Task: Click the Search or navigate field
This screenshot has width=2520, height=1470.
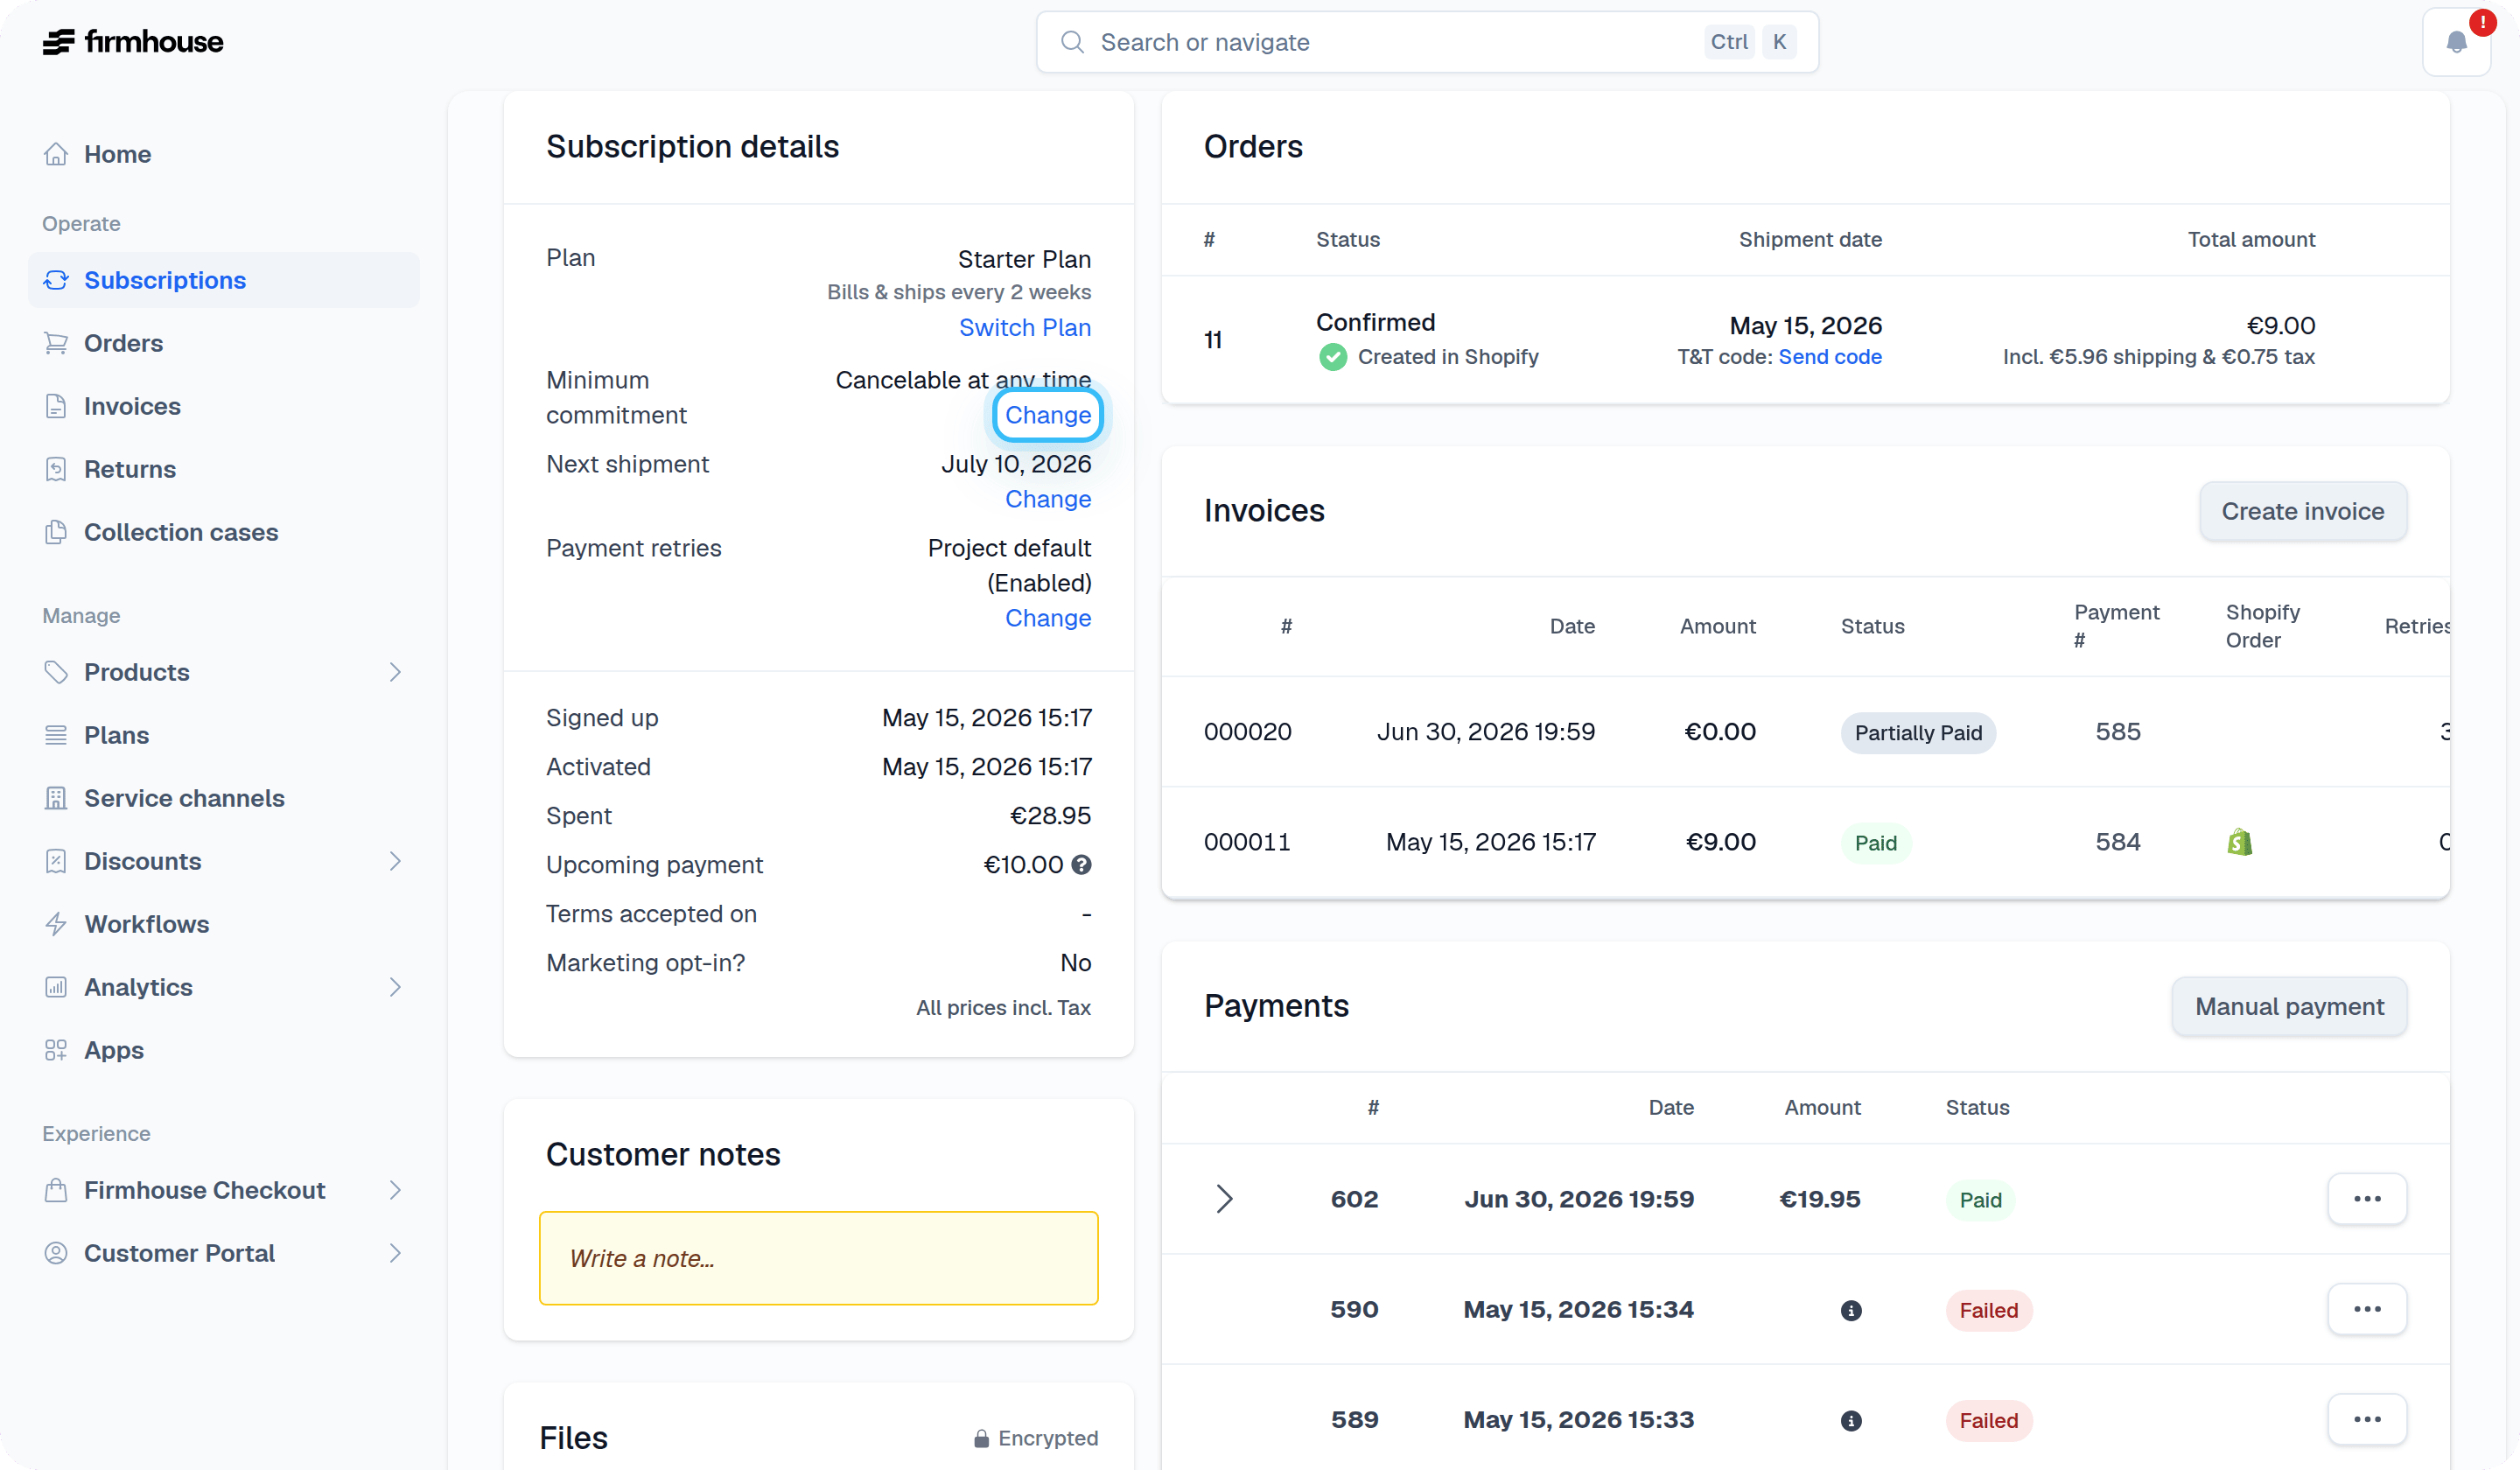Action: (1427, 42)
